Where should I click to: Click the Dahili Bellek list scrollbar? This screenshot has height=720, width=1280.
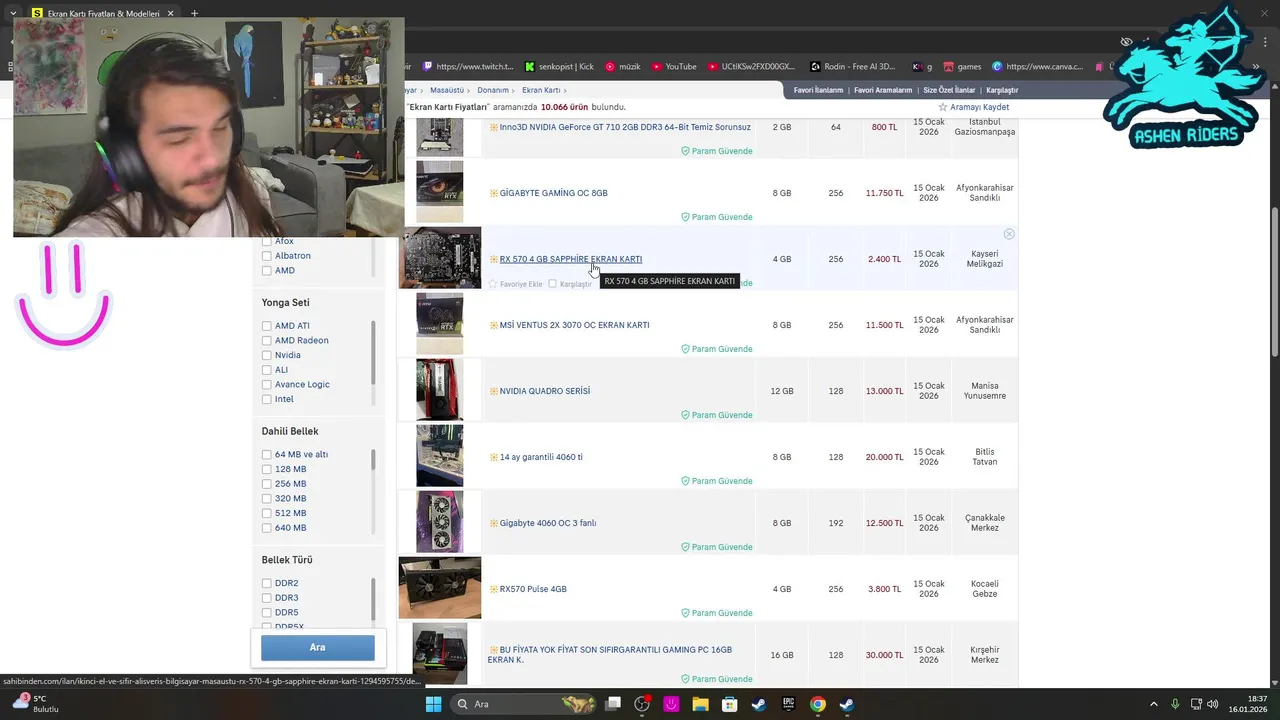pos(373,459)
